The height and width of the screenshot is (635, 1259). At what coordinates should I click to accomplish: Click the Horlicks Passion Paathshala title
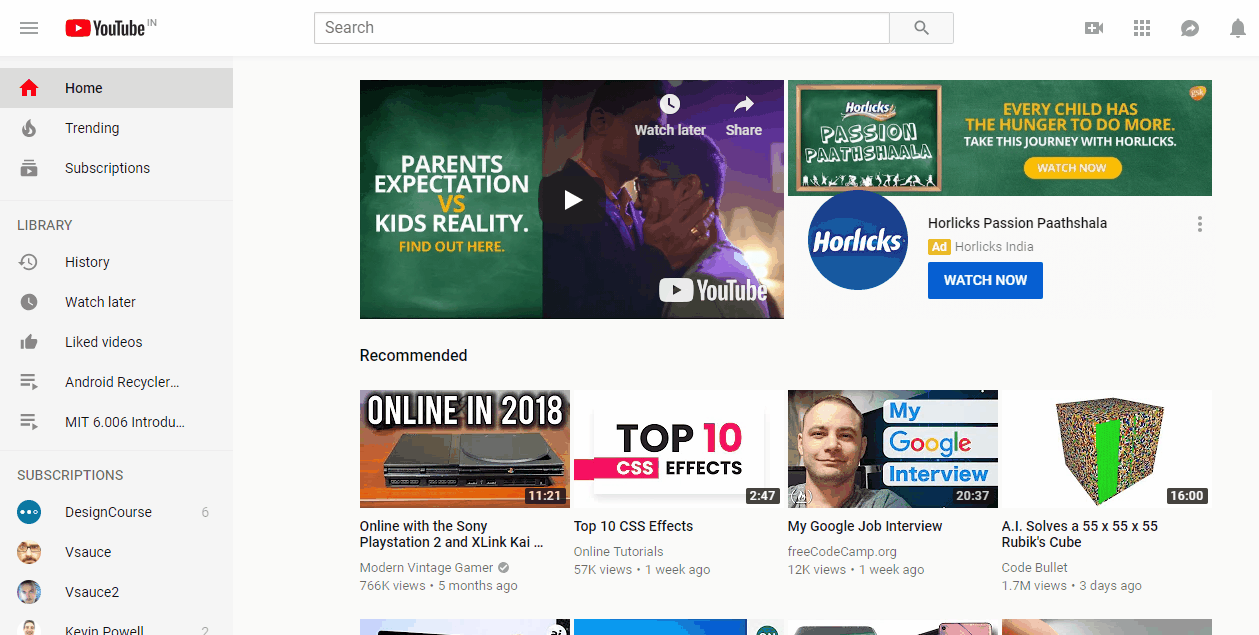pos(1017,223)
